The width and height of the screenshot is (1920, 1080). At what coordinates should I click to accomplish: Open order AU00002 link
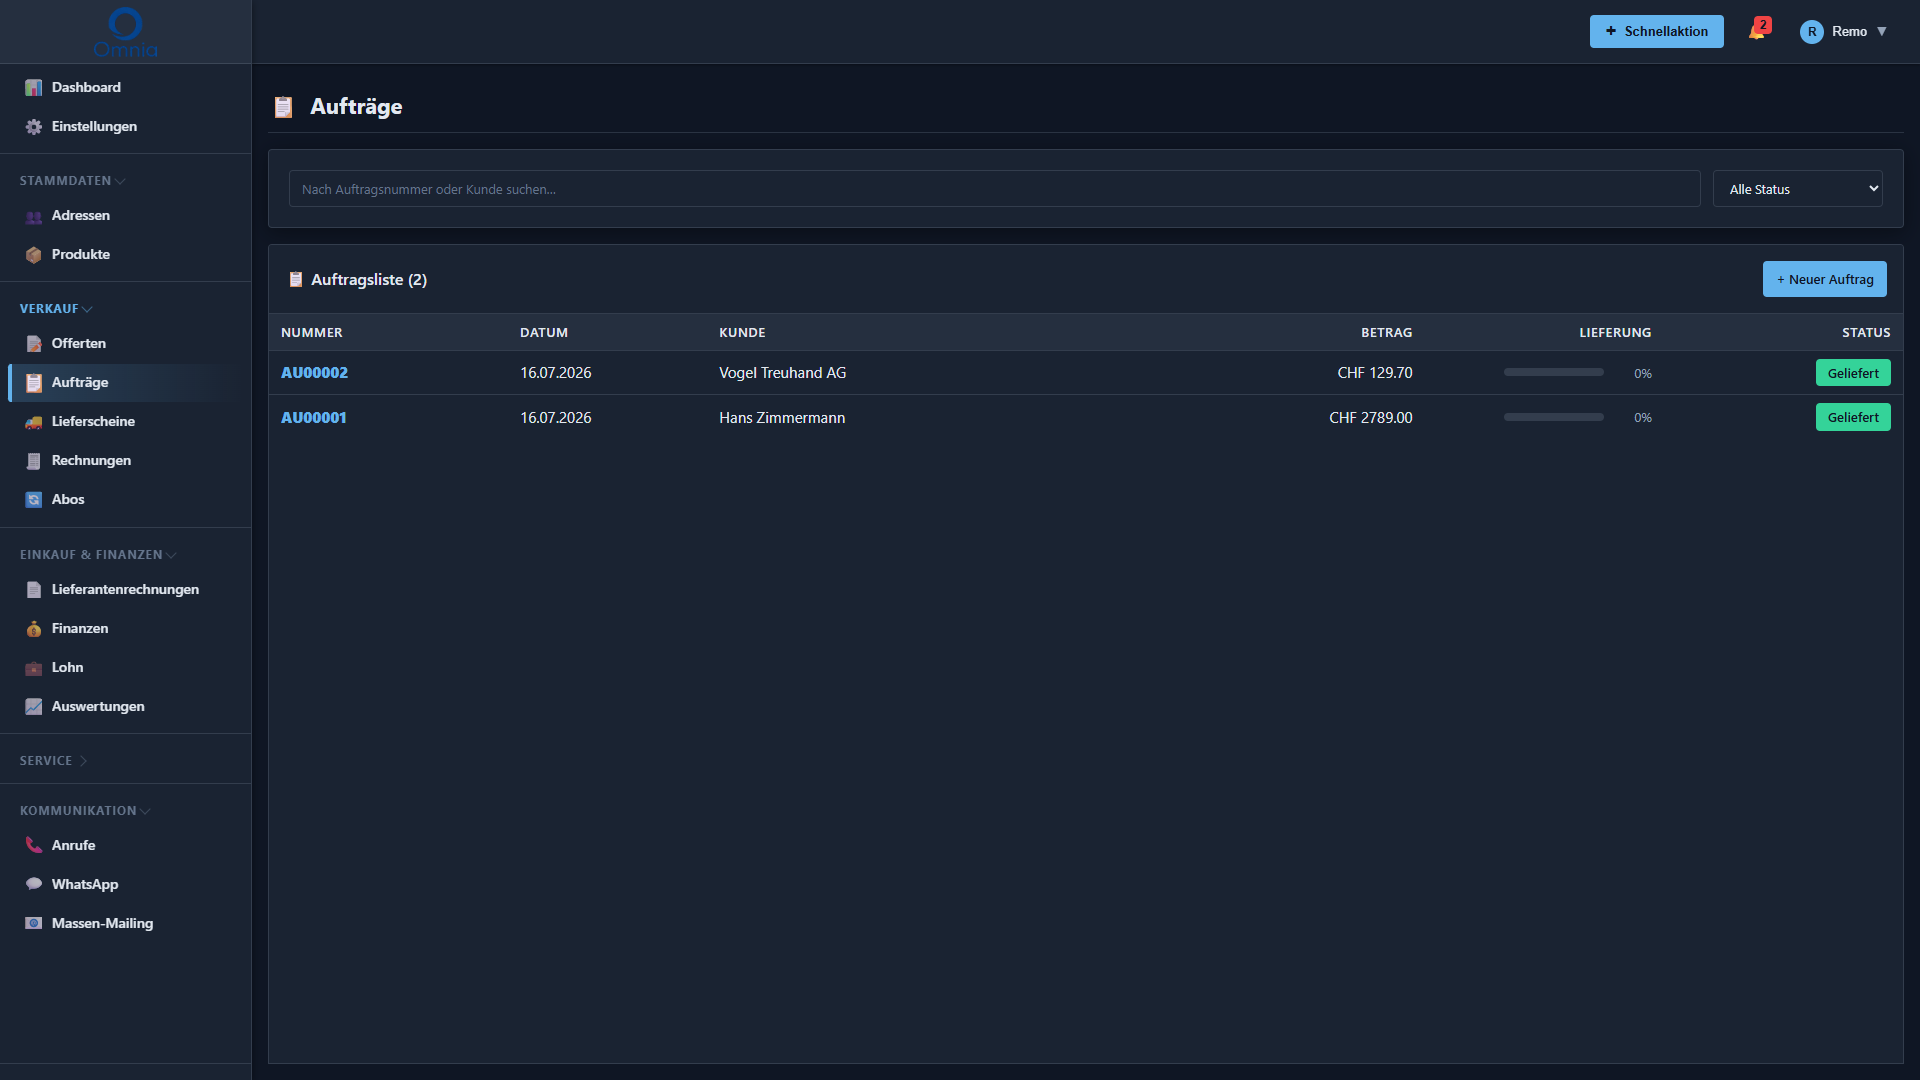314,373
